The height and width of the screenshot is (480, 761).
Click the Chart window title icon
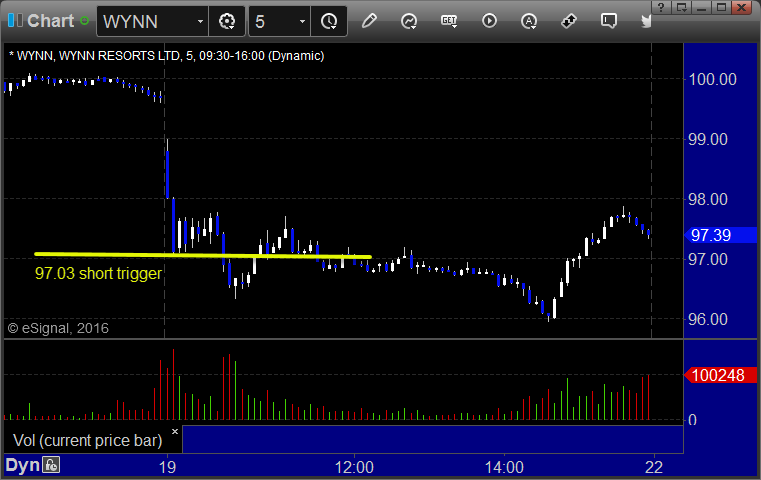pyautogui.click(x=15, y=21)
